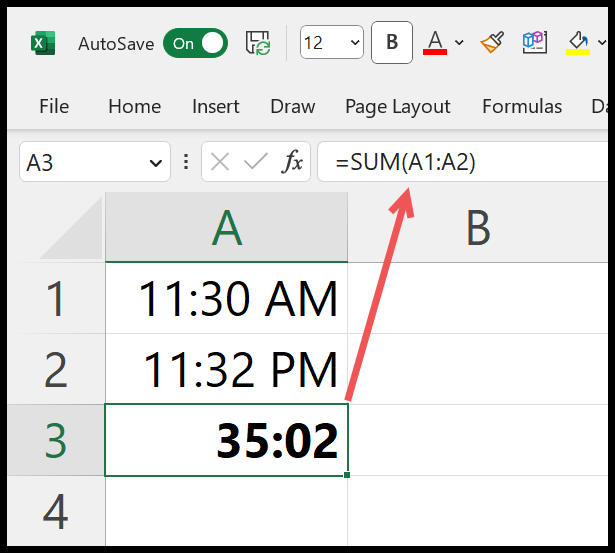The image size is (615, 553).
Task: Click the formula bar =SUM(A1:A2)
Action: click(x=462, y=162)
